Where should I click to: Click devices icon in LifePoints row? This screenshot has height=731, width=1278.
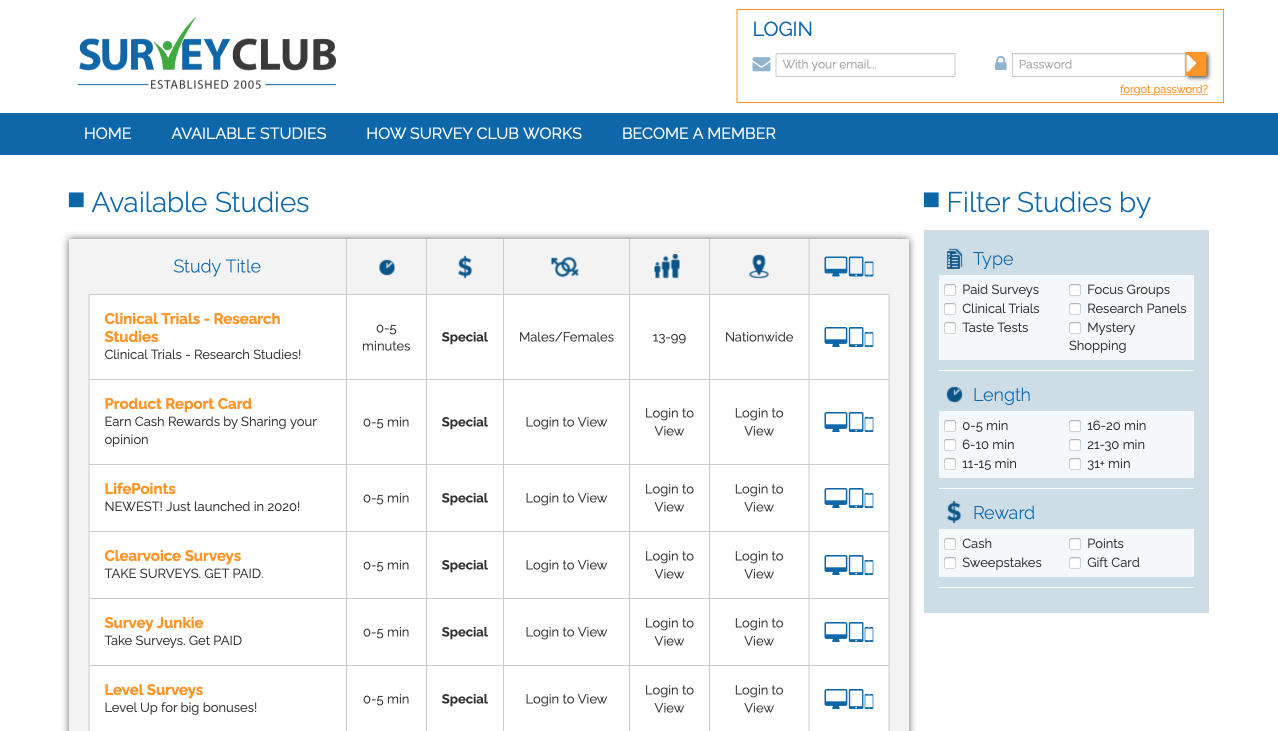click(849, 498)
